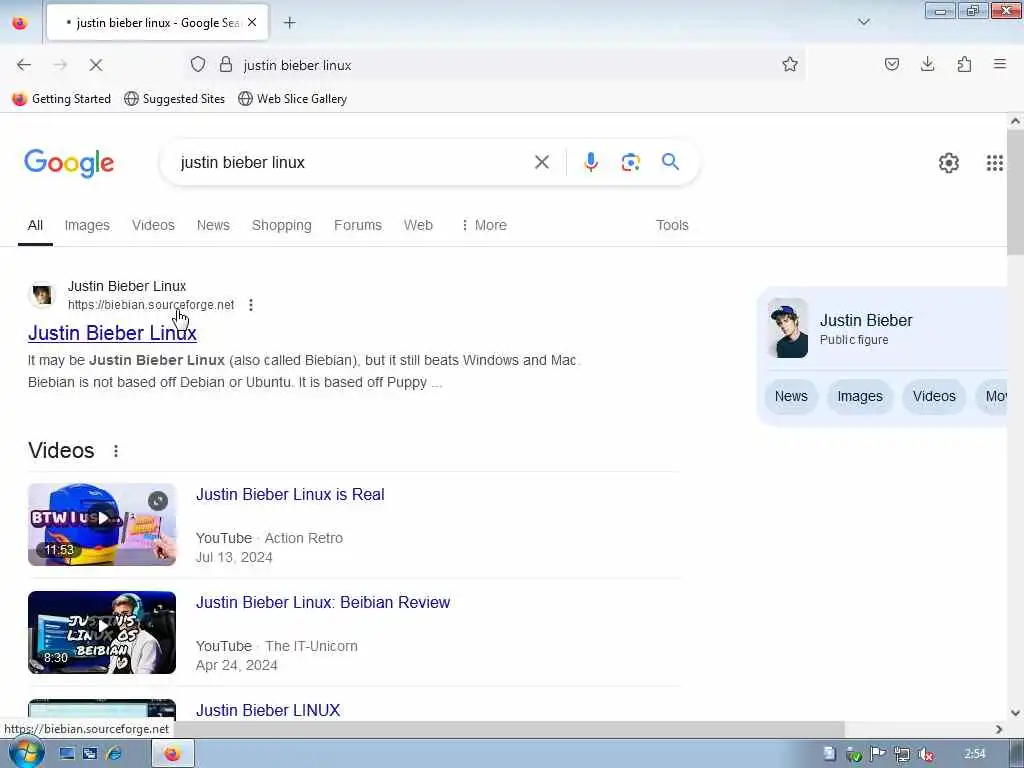Open the Windows Start menu
This screenshot has width=1024, height=768.
click(x=25, y=752)
